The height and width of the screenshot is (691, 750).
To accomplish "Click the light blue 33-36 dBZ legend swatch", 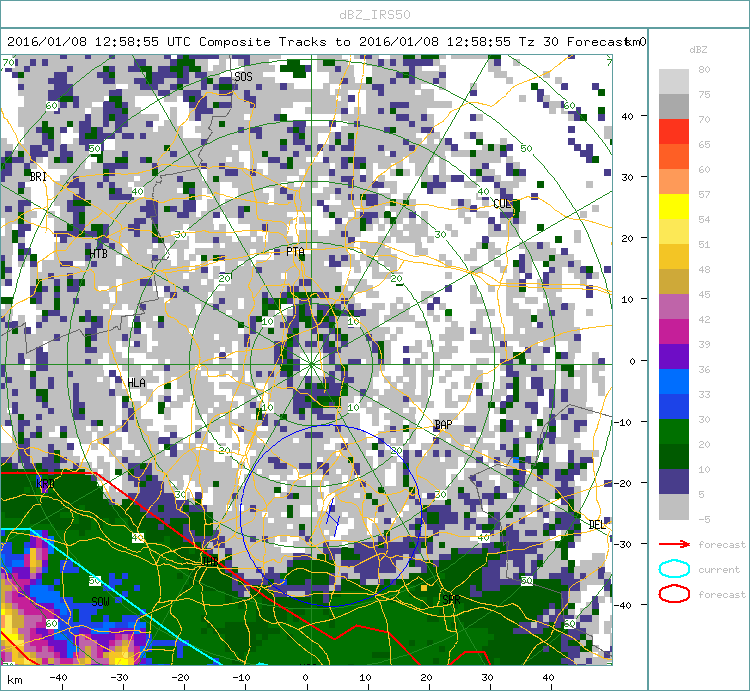I will click(673, 381).
